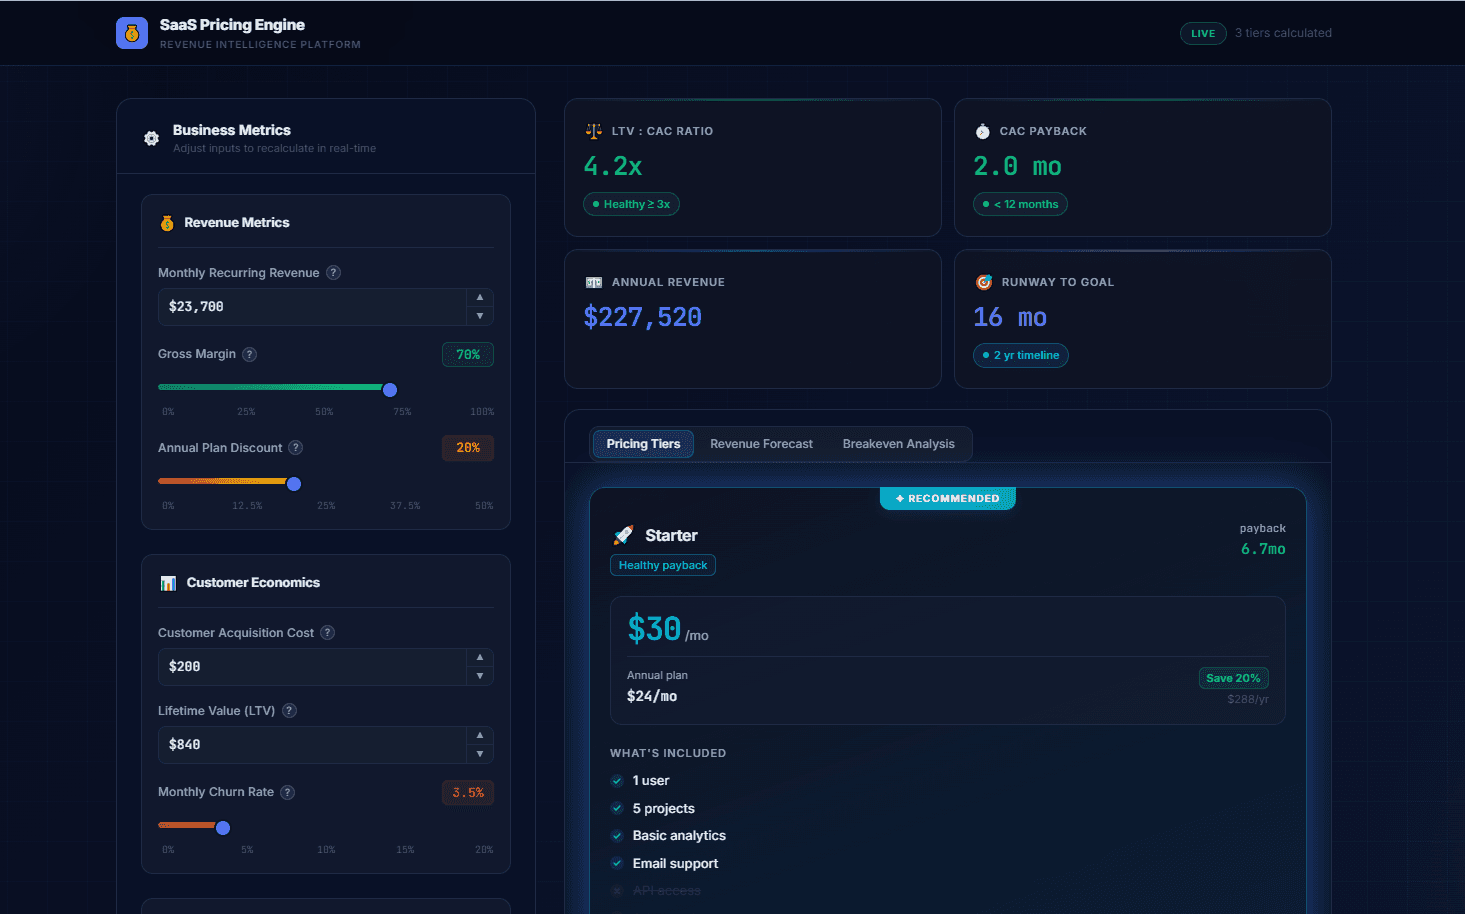Open the Customer Acquisition Cost help icon
This screenshot has width=1465, height=914.
(328, 633)
